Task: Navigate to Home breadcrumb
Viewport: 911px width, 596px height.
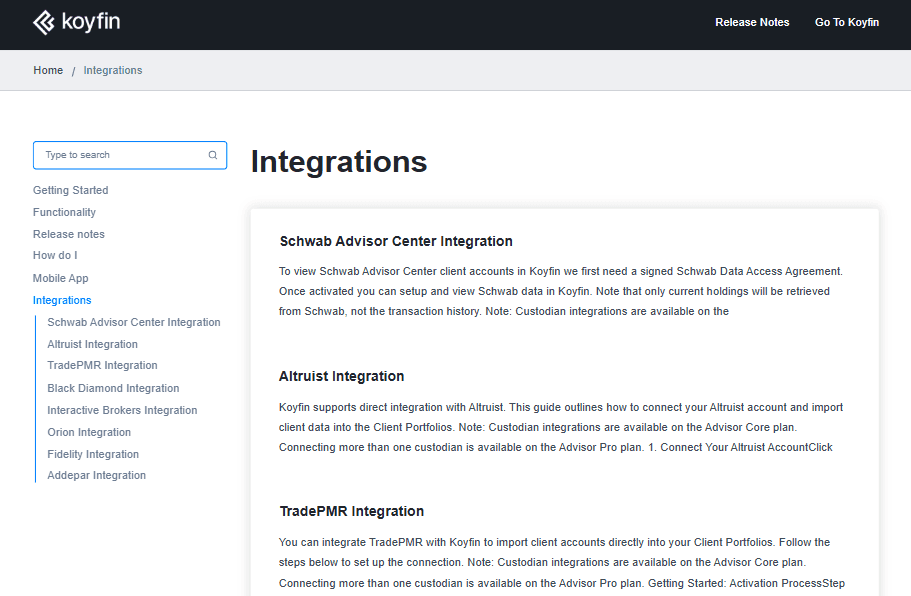Action: 48,70
